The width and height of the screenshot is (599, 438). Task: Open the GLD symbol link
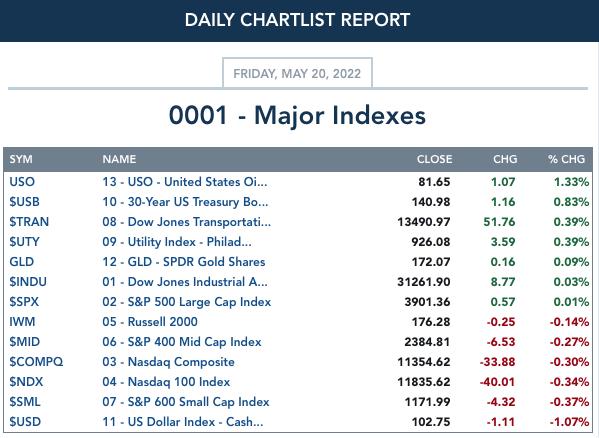[x=22, y=262]
